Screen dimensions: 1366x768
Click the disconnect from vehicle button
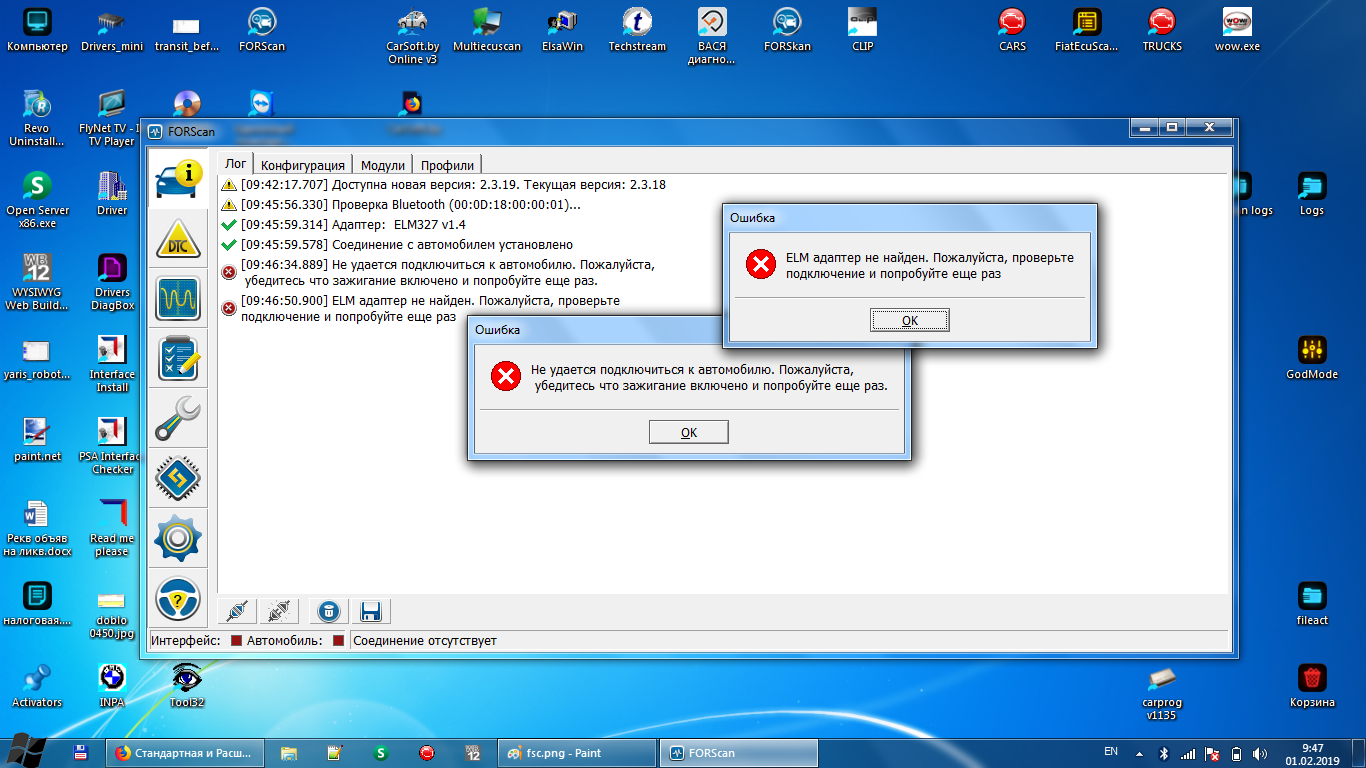[279, 611]
